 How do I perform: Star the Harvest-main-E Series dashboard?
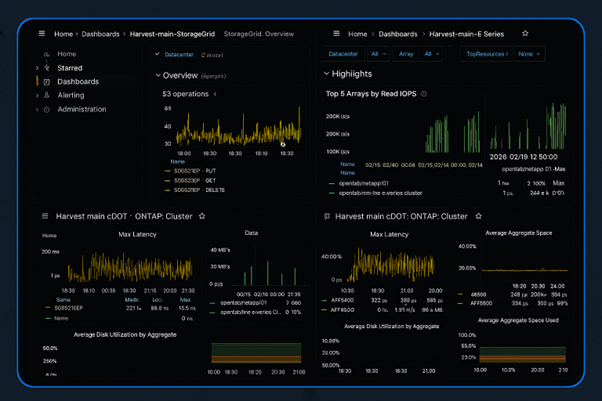pyautogui.click(x=525, y=33)
